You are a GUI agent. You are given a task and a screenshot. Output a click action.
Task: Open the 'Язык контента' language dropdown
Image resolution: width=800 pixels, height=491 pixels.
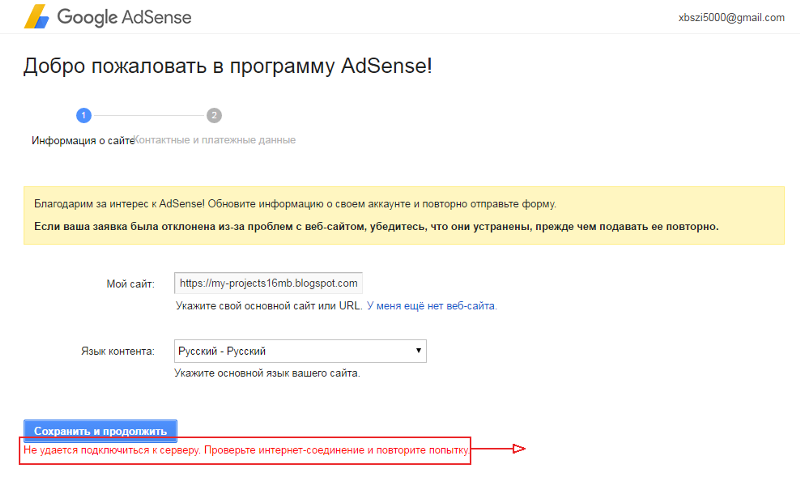300,351
